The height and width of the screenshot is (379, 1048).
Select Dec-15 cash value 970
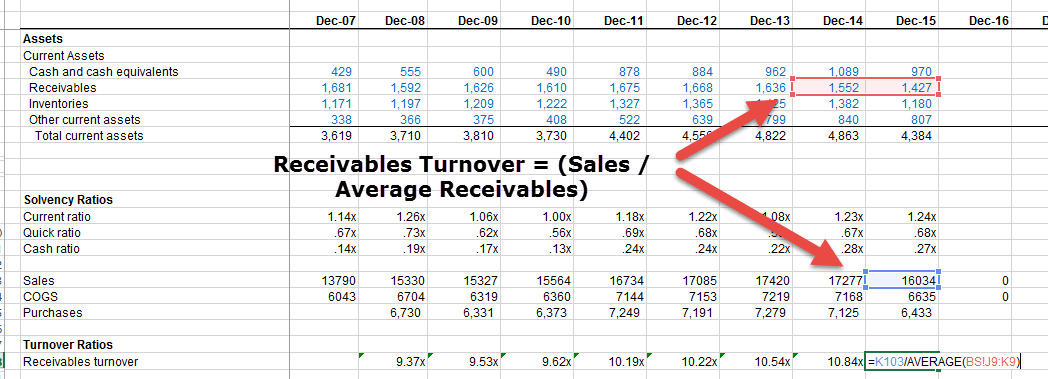pos(902,72)
